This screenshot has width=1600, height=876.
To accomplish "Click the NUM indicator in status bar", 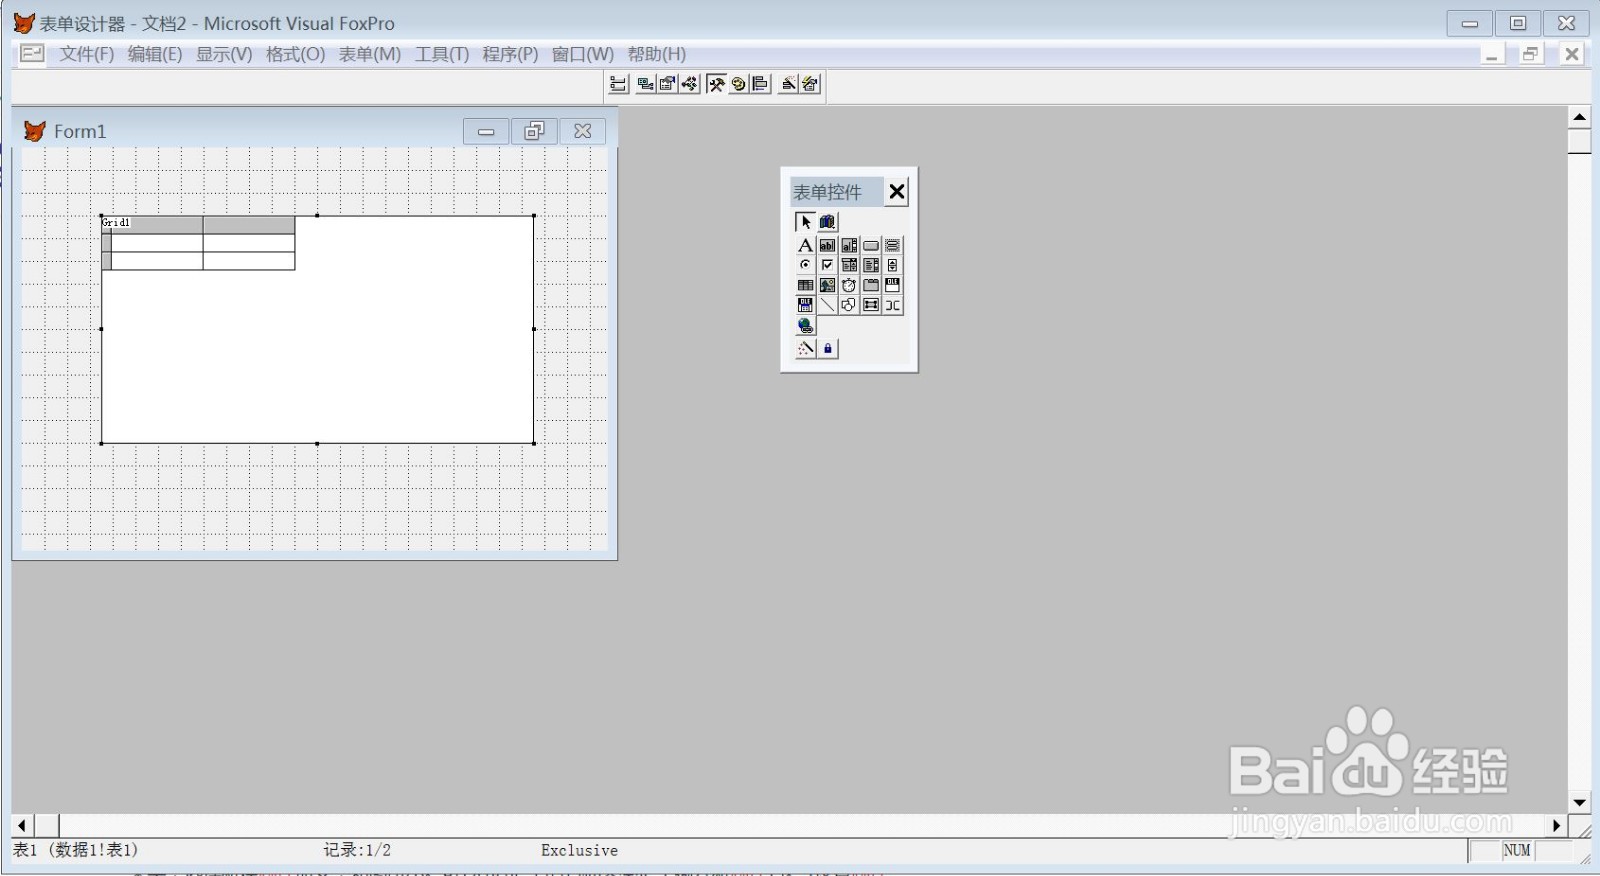I will point(1517,850).
